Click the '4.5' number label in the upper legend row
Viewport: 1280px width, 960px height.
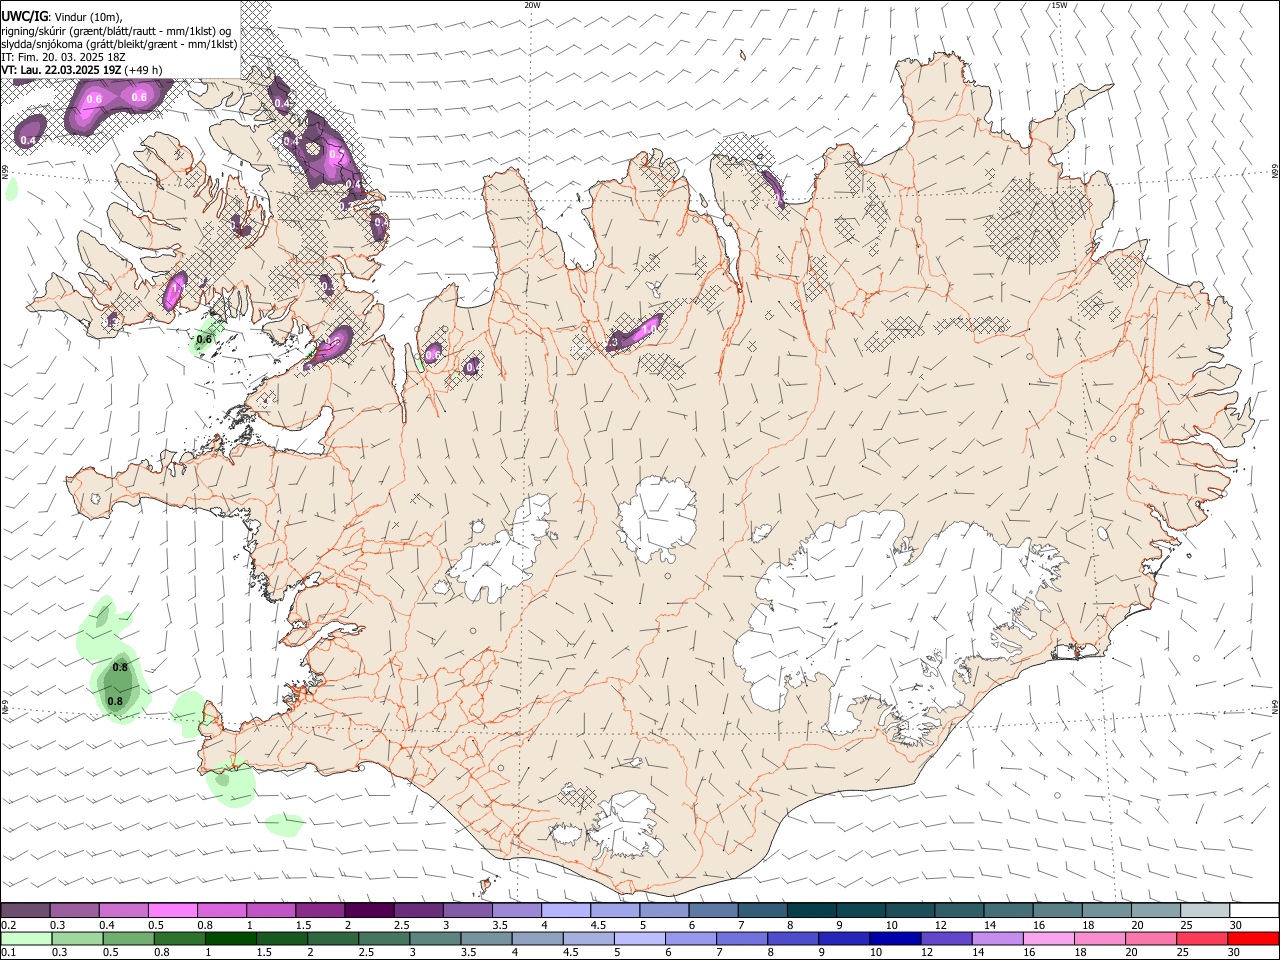(x=599, y=925)
